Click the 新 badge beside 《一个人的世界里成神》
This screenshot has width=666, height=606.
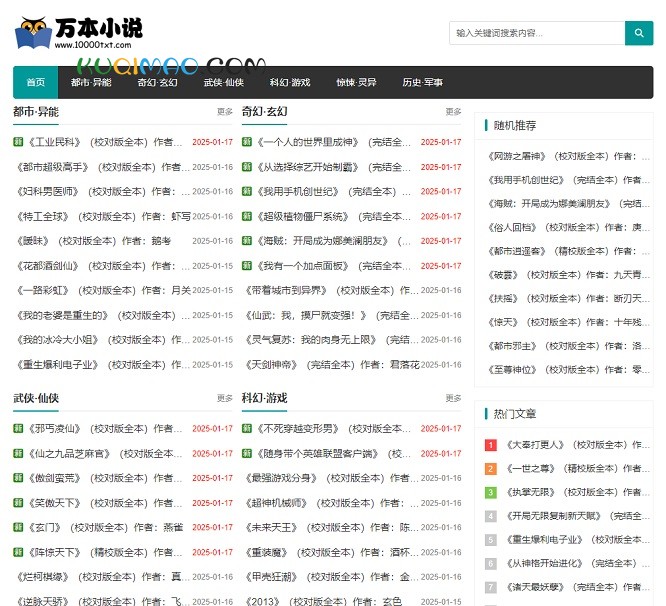click(247, 142)
